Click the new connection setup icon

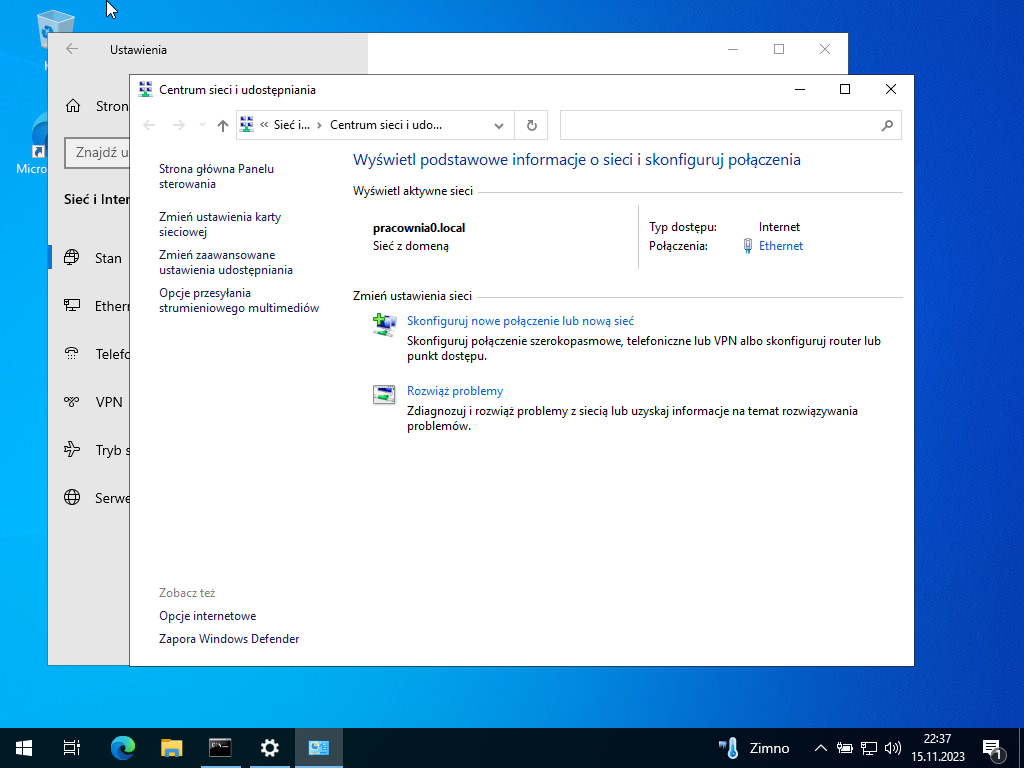(x=384, y=325)
